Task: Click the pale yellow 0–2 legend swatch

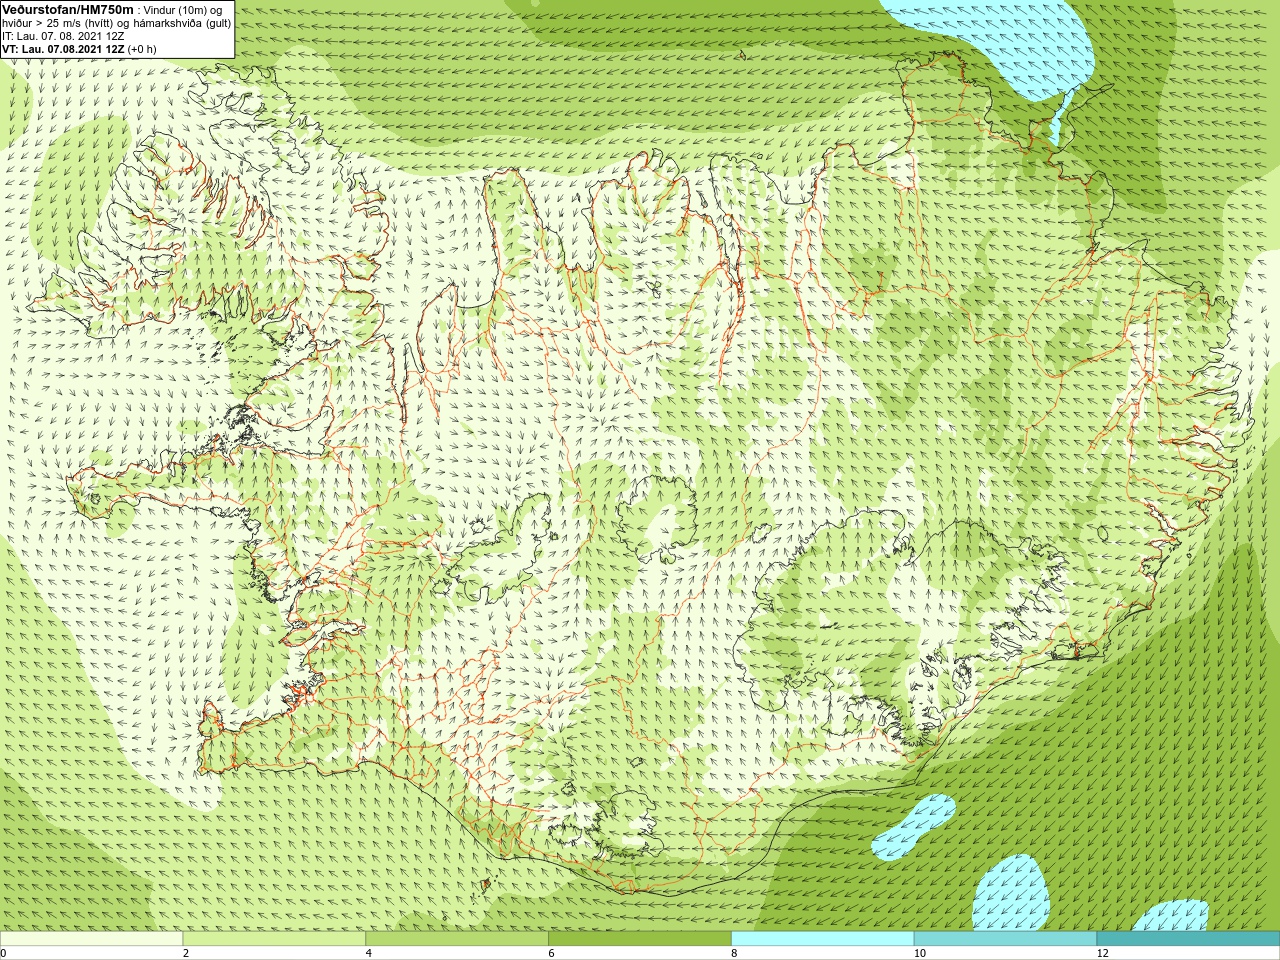Action: [x=91, y=939]
